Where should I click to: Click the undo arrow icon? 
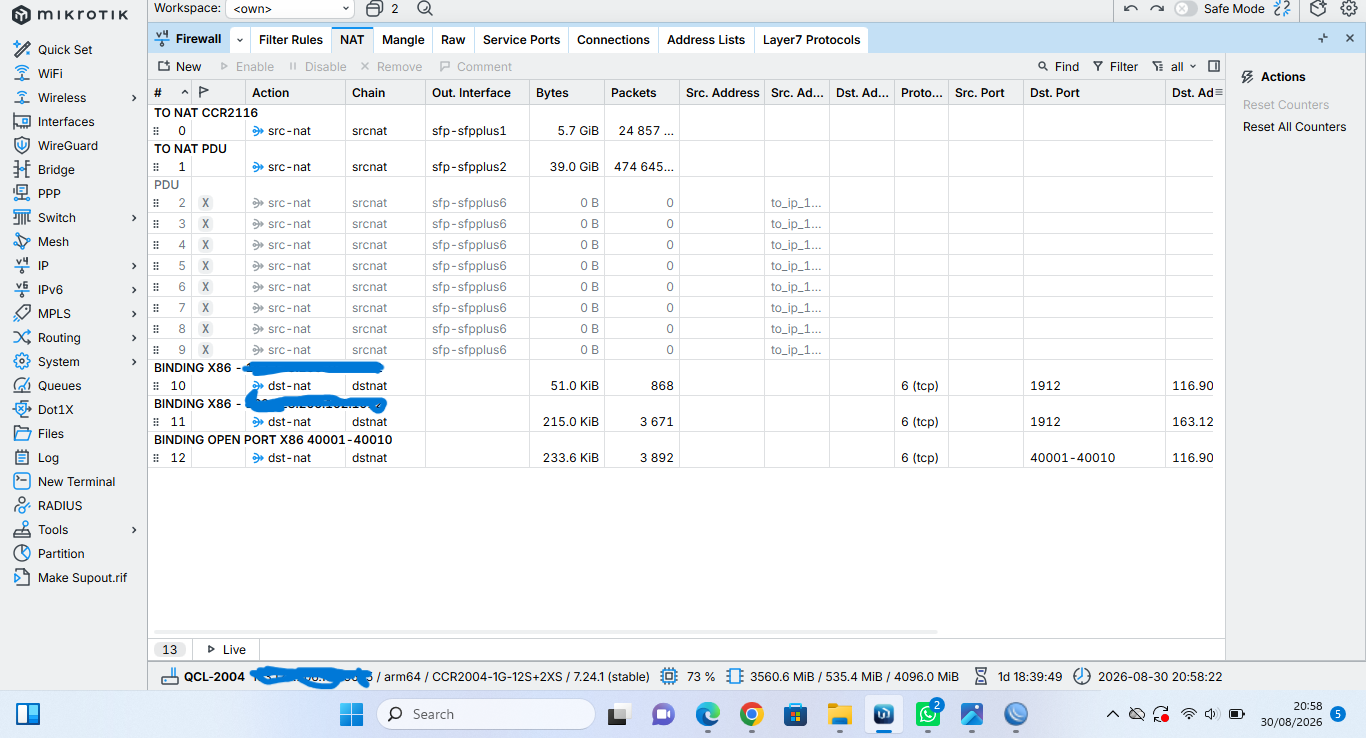[1130, 9]
